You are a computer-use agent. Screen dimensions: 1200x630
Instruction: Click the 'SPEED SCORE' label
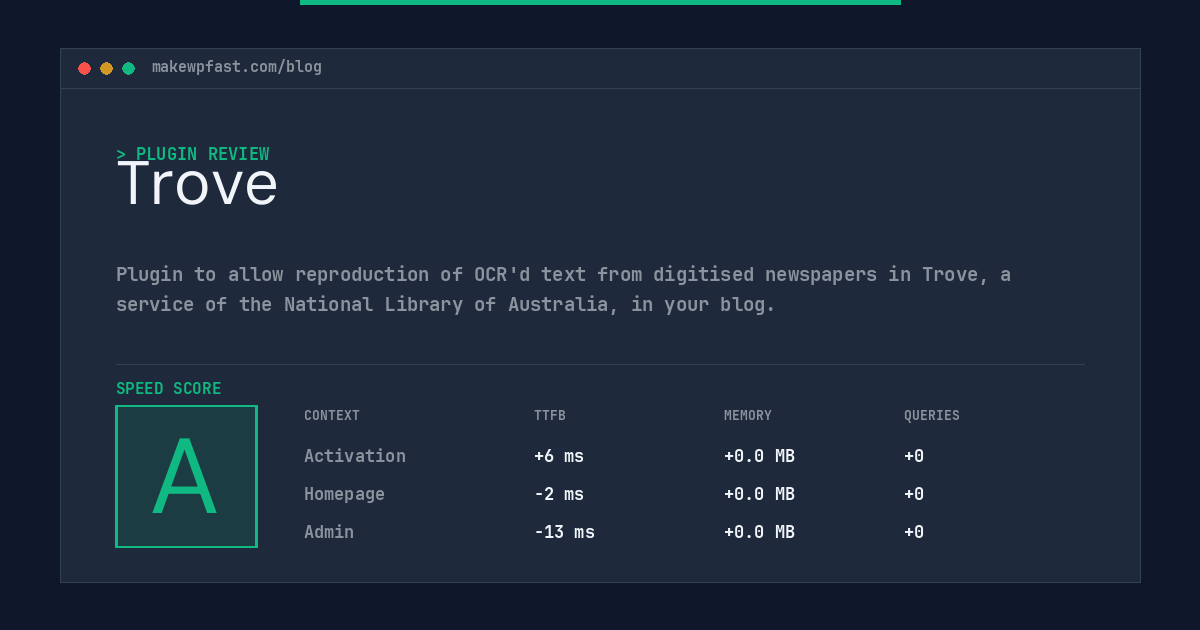pyautogui.click(x=169, y=389)
